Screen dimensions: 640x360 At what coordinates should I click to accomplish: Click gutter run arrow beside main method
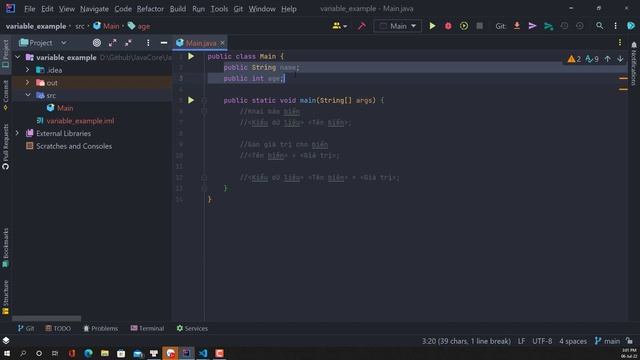click(x=191, y=100)
